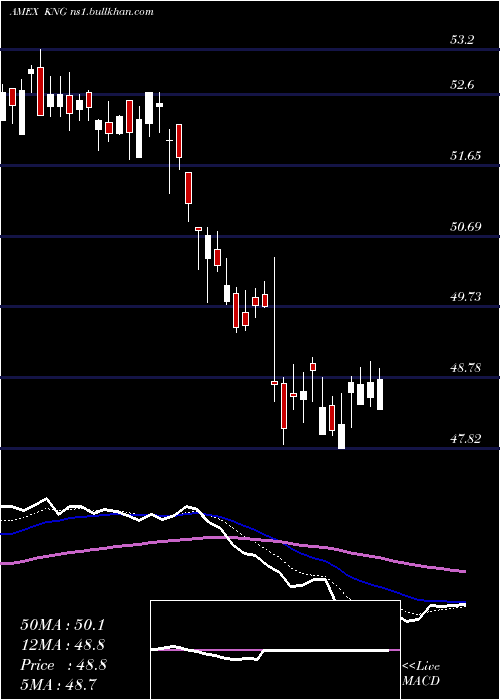Click the 50.69 price level label
500x700 pixels.
(466, 226)
